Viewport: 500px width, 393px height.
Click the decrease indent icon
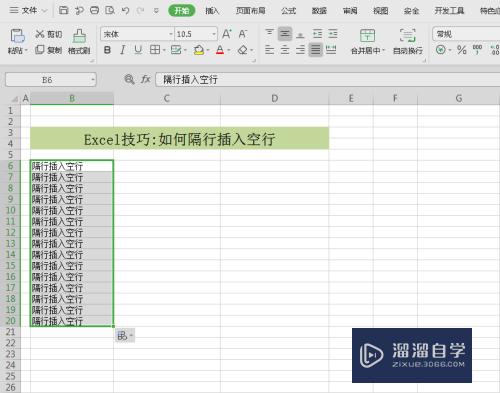pyautogui.click(x=318, y=34)
